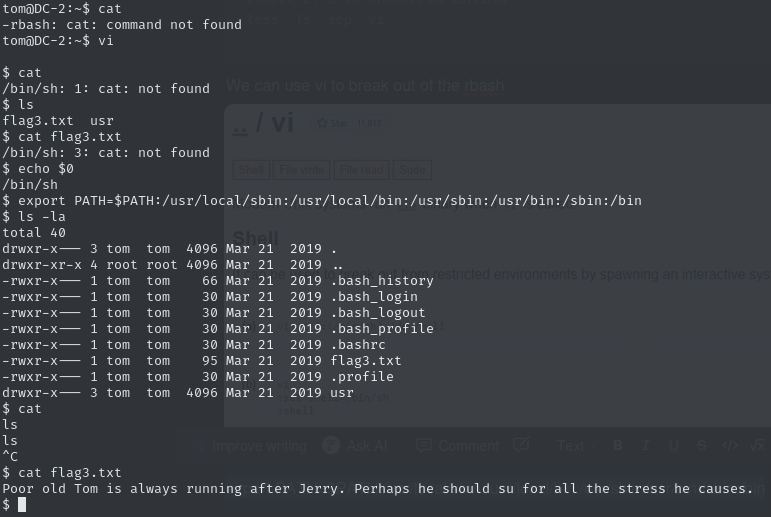Screen dimensions: 771x517
Task: Click the 'export PATH=$PATH' command line
Action: click(x=322, y=201)
